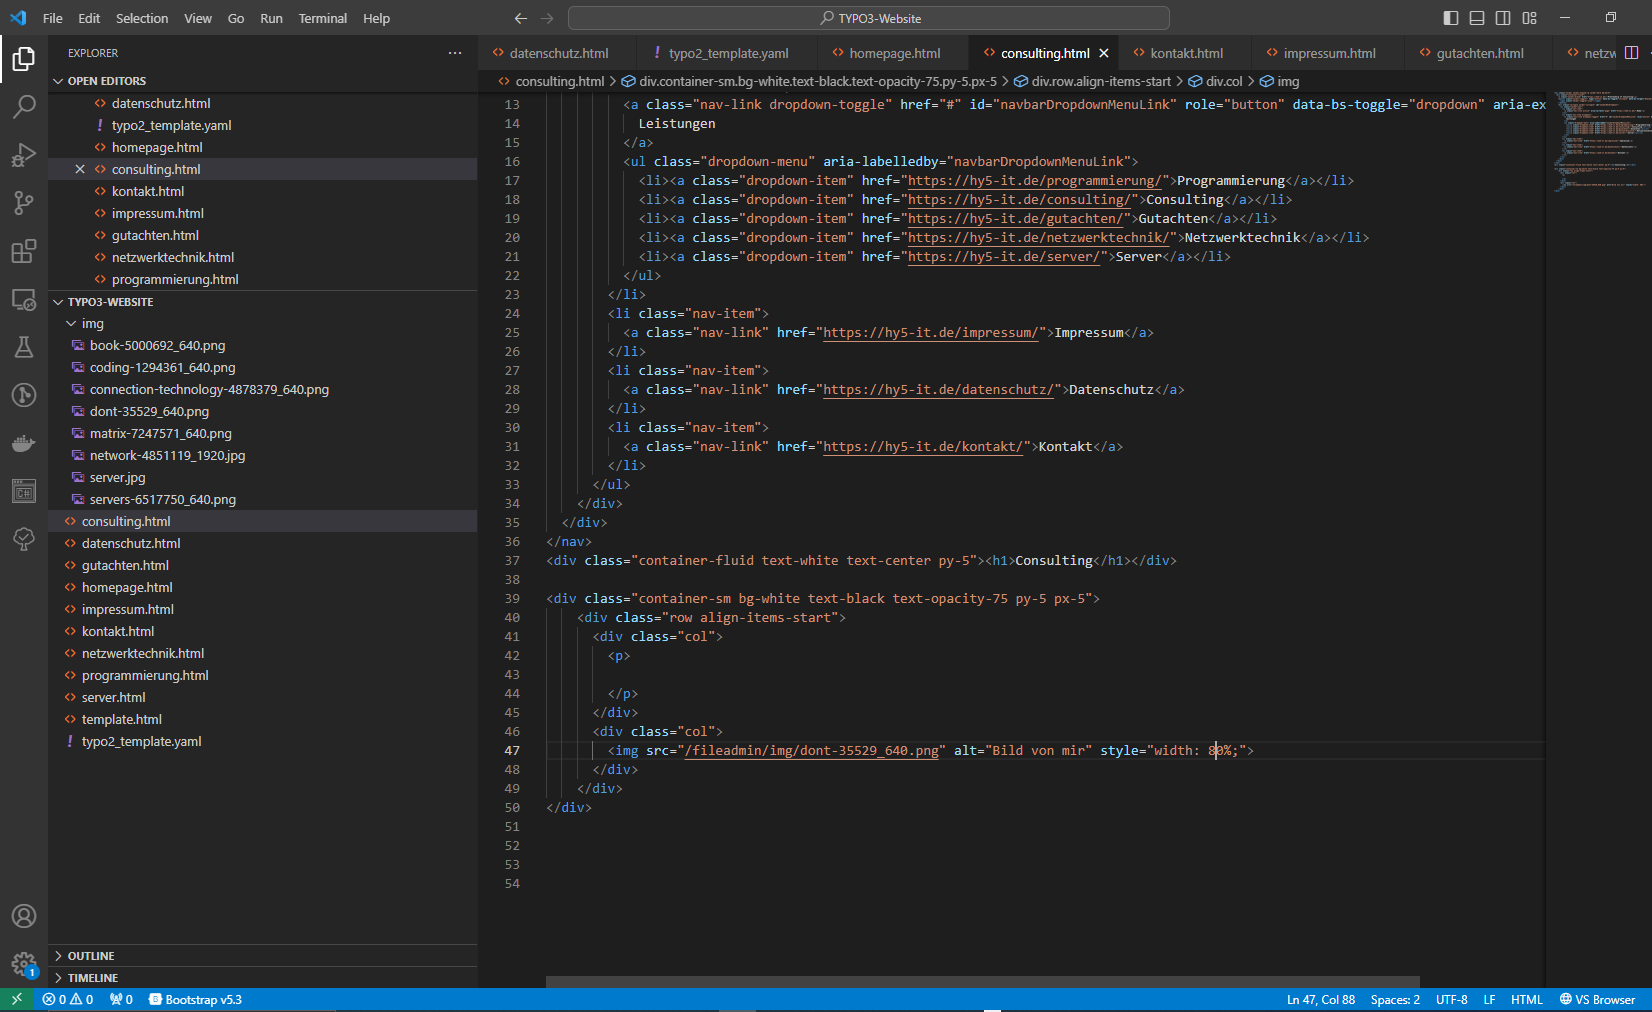Click the editor horizontal scrollbar
Image resolution: width=1652 pixels, height=1012 pixels.
982,981
